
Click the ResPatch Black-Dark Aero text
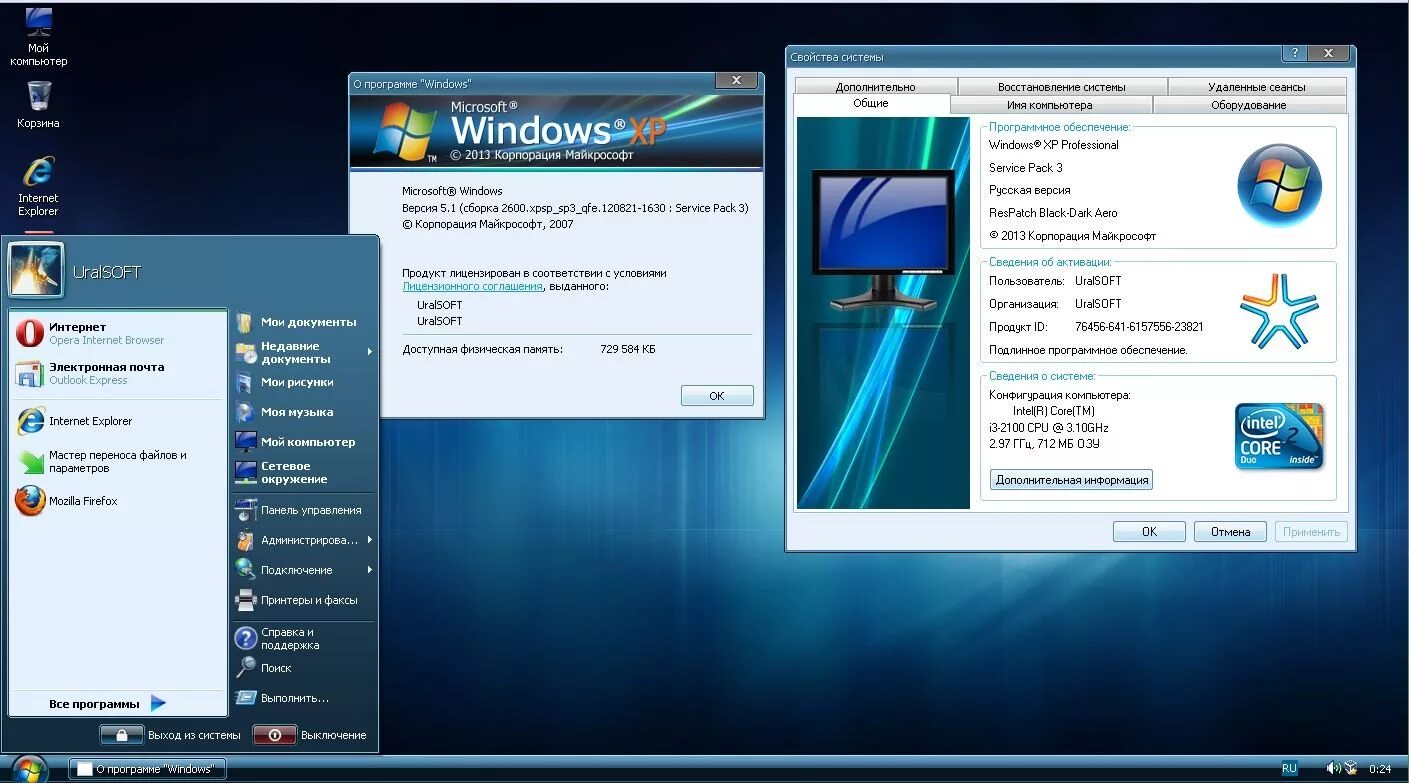pyautogui.click(x=1053, y=213)
